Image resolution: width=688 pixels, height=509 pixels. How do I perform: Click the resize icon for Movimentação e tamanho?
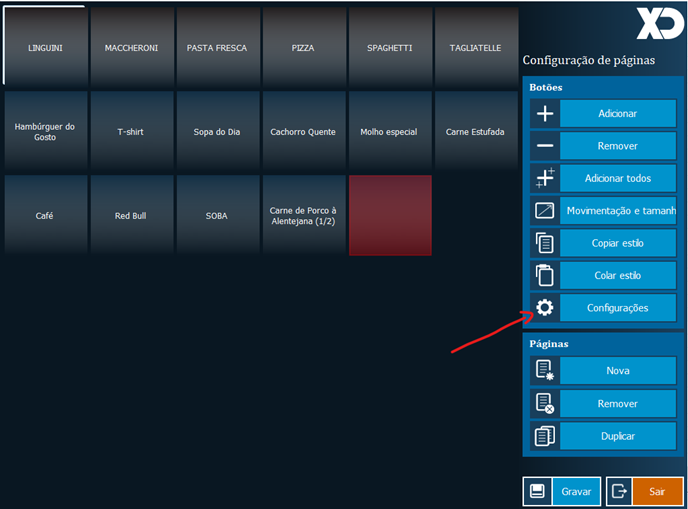click(545, 211)
